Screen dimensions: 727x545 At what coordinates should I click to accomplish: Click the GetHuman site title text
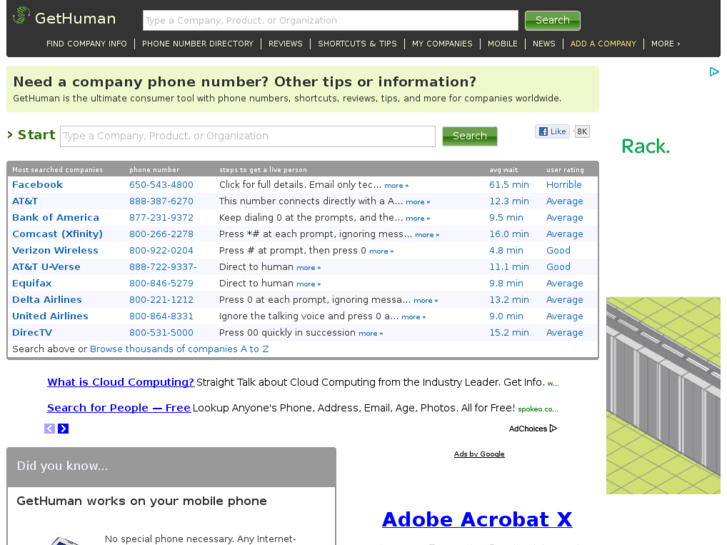75,19
